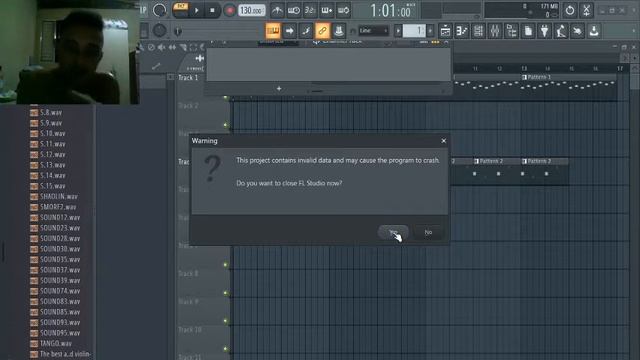Toggle typing keyboard to piano icon

[x=273, y=31]
